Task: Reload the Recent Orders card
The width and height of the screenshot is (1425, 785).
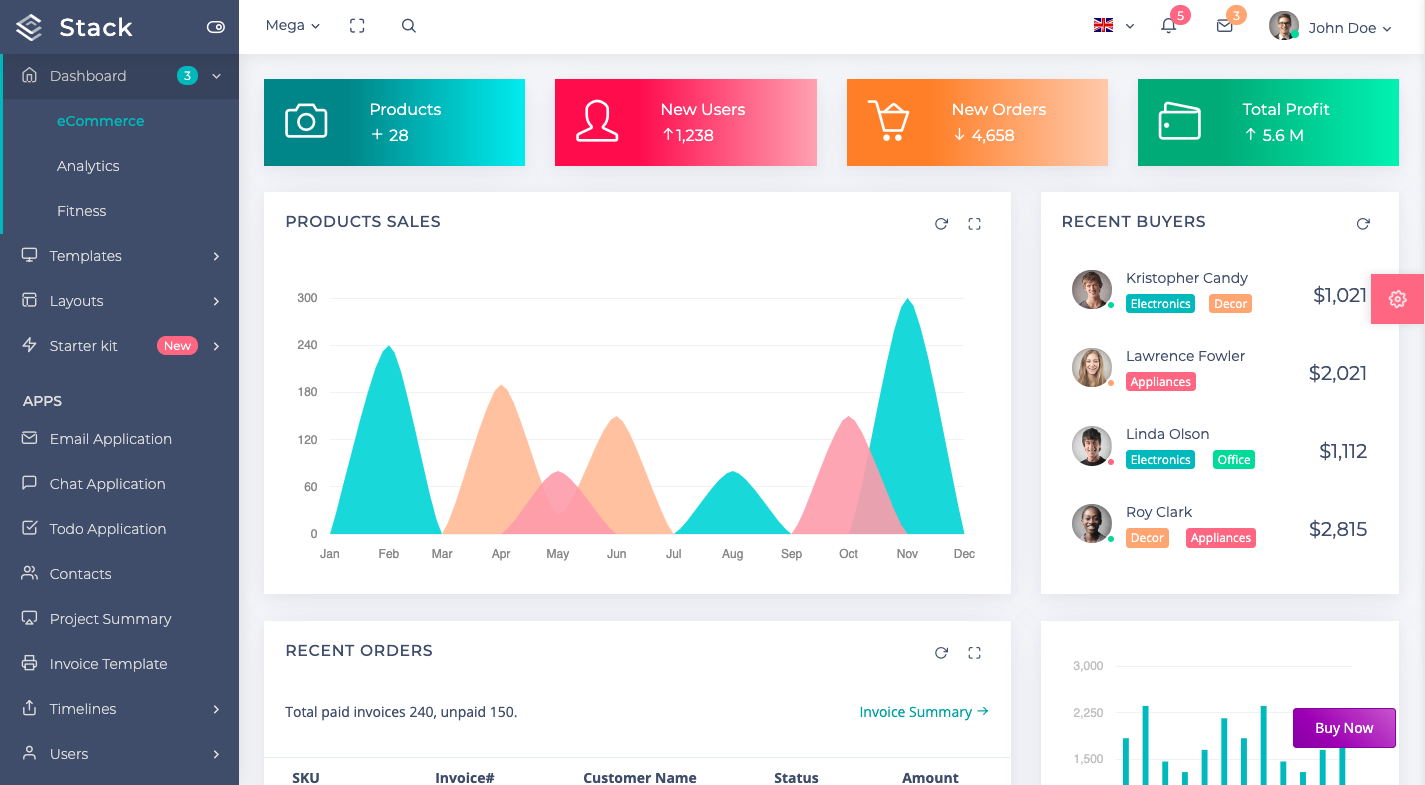Action: pyautogui.click(x=941, y=653)
